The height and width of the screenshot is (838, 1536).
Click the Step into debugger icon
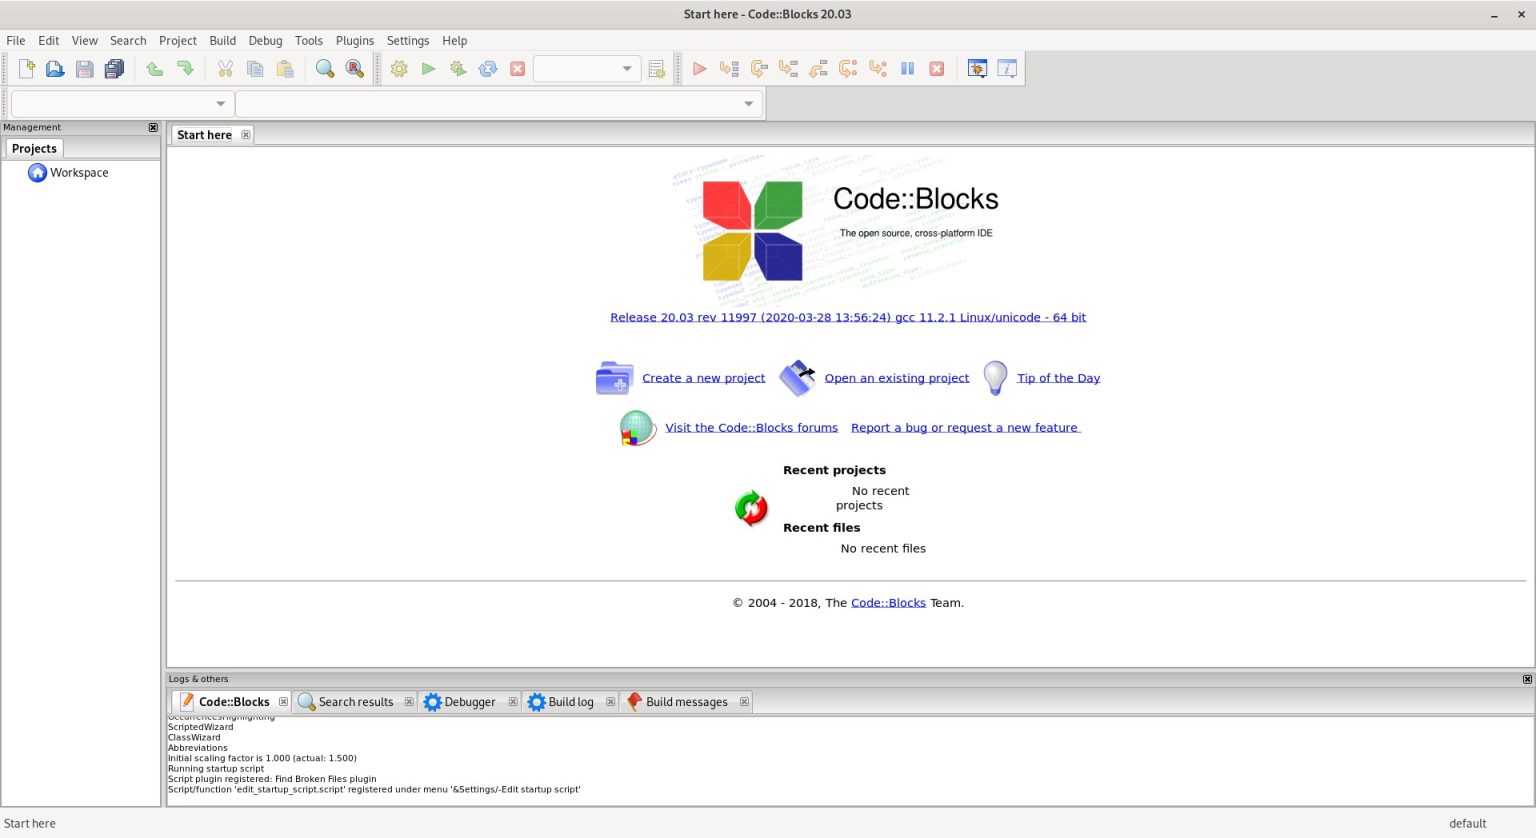[x=789, y=69]
